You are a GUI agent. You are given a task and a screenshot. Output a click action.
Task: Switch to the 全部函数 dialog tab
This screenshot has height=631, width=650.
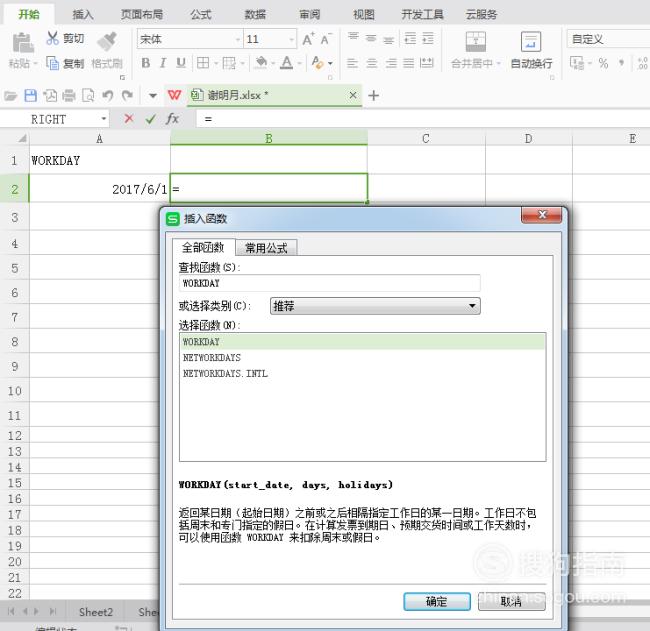click(x=203, y=248)
